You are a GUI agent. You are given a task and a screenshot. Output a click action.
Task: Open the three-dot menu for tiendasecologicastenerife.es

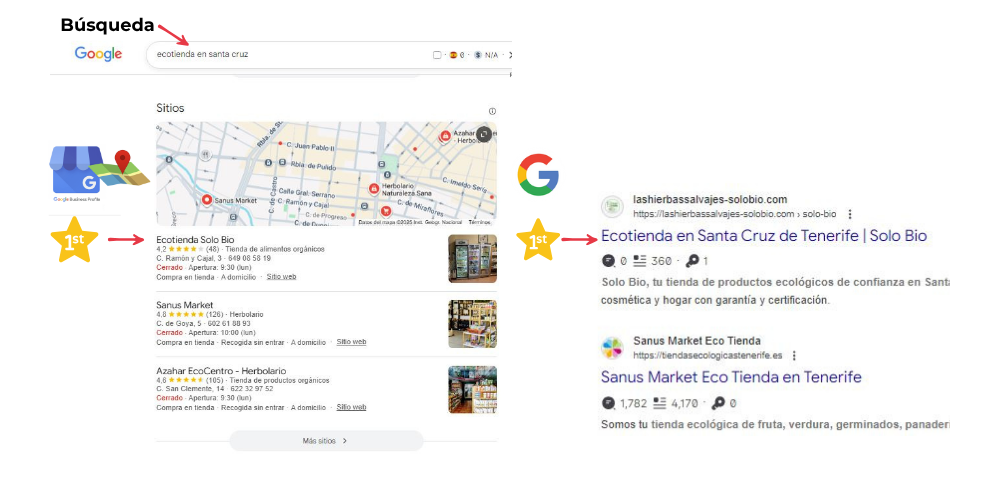(794, 355)
